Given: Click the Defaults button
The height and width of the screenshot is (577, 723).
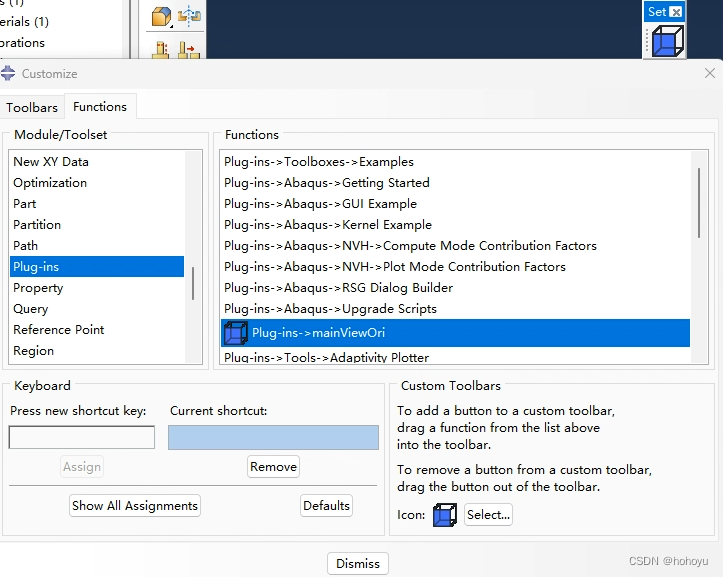Looking at the screenshot, I should (x=326, y=506).
